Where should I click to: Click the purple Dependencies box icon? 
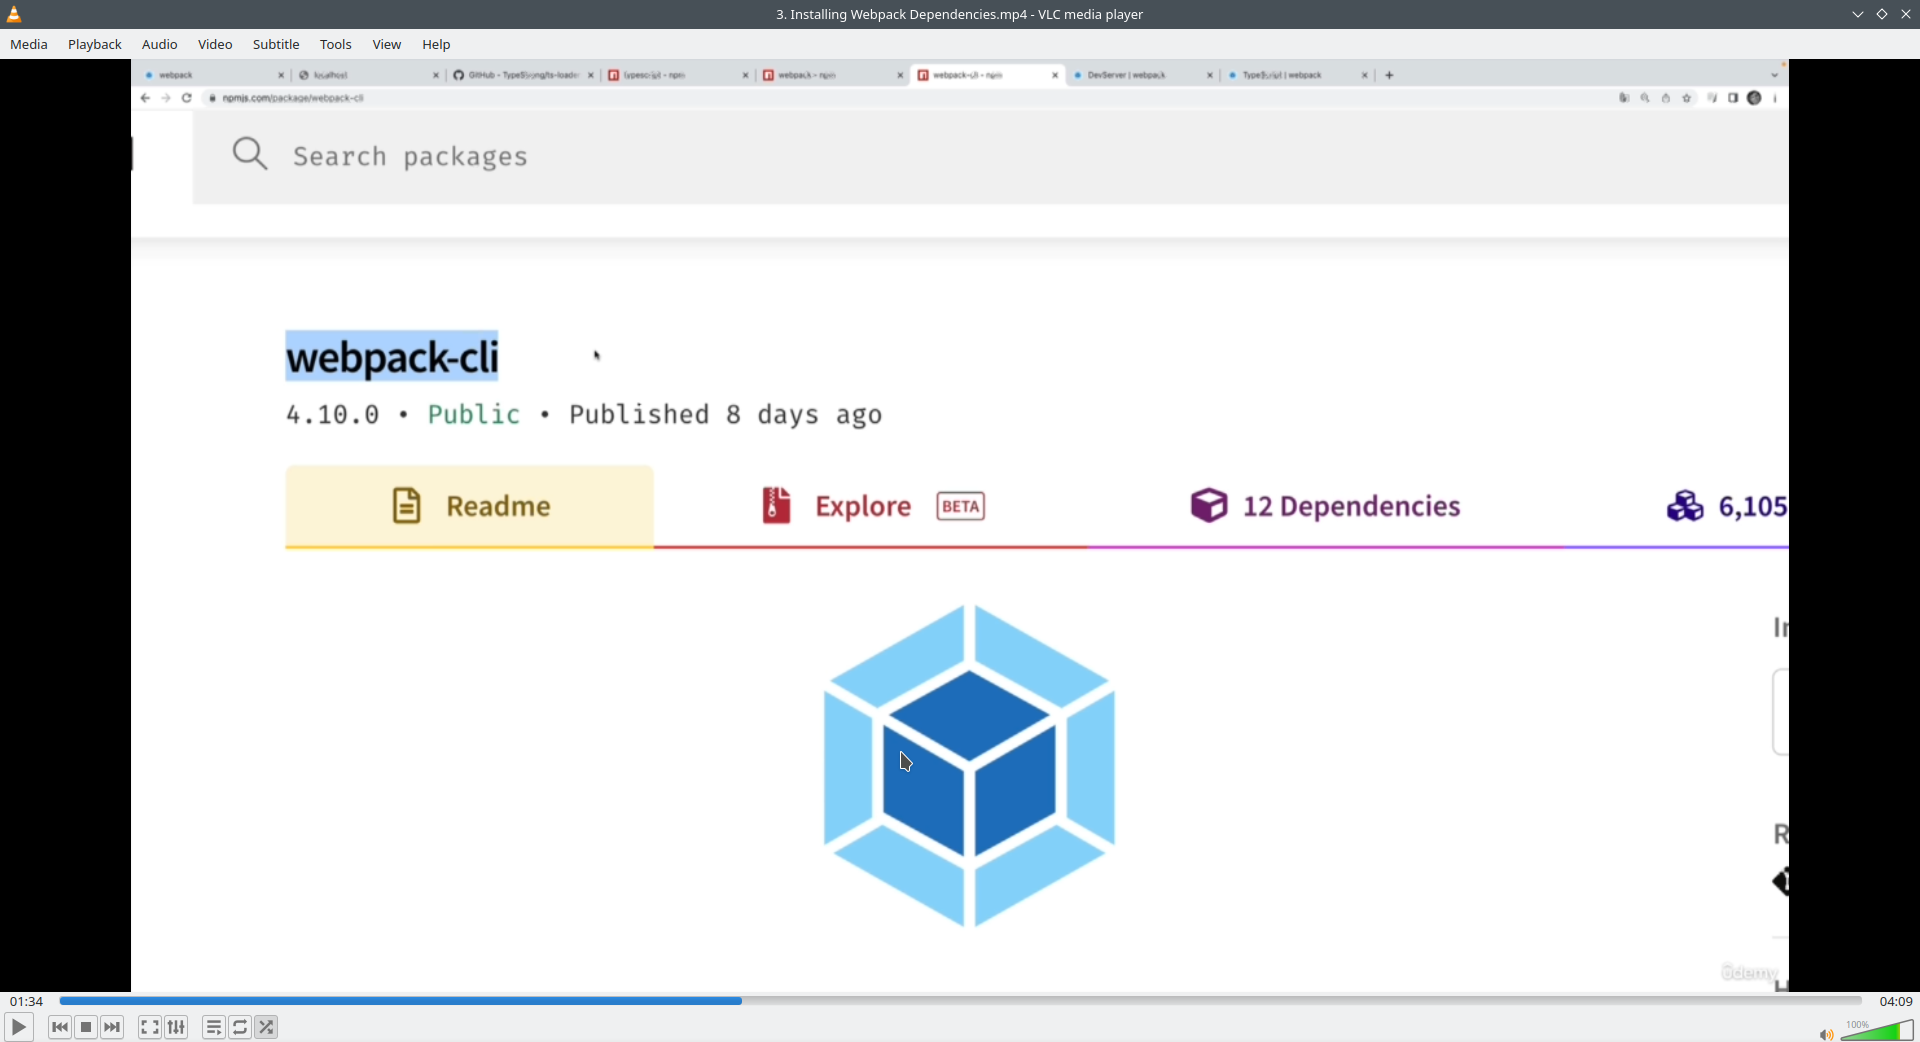click(x=1209, y=506)
